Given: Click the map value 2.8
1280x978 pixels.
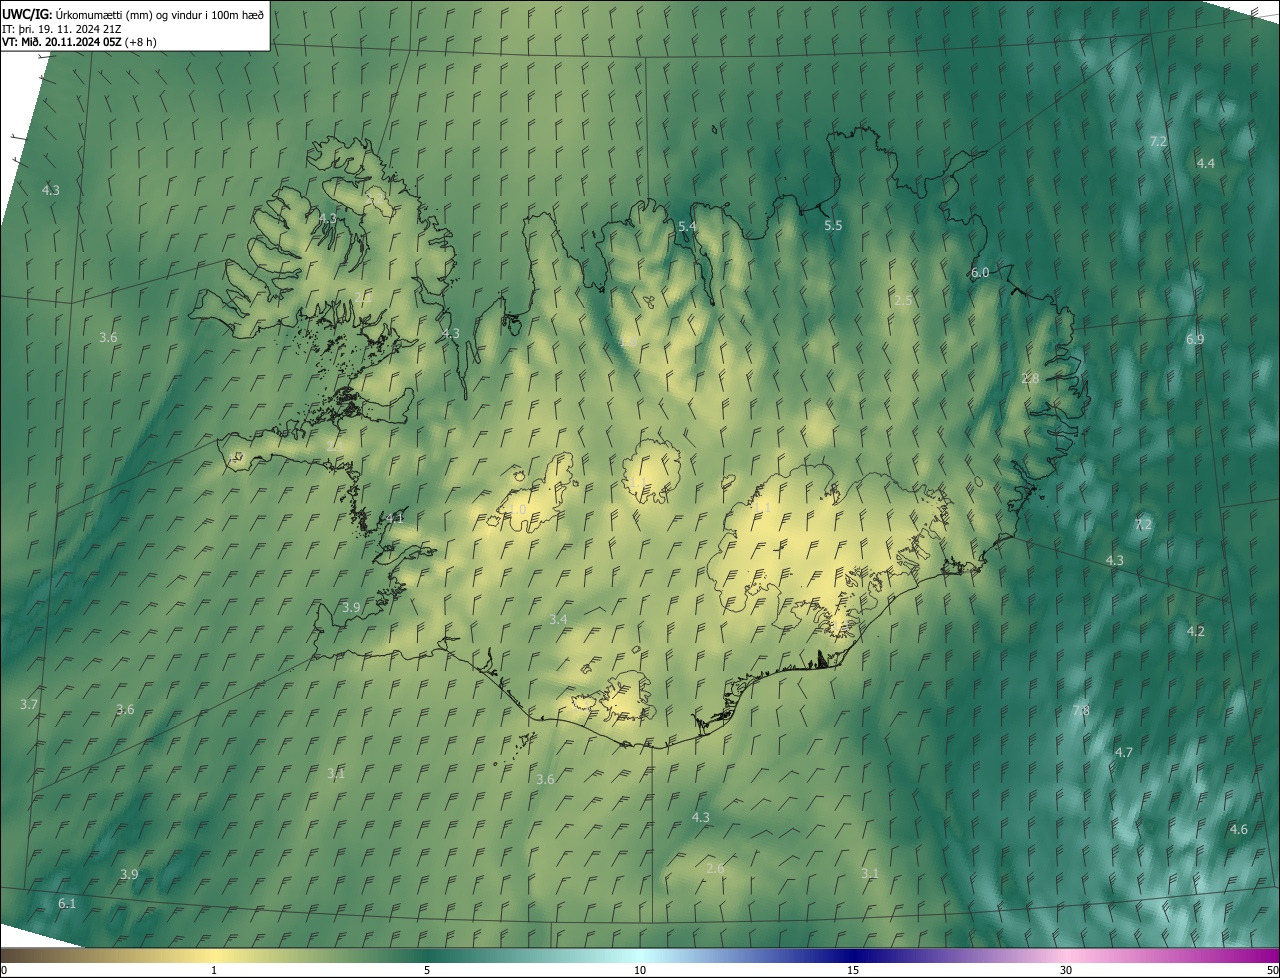Looking at the screenshot, I should pyautogui.click(x=1030, y=378).
